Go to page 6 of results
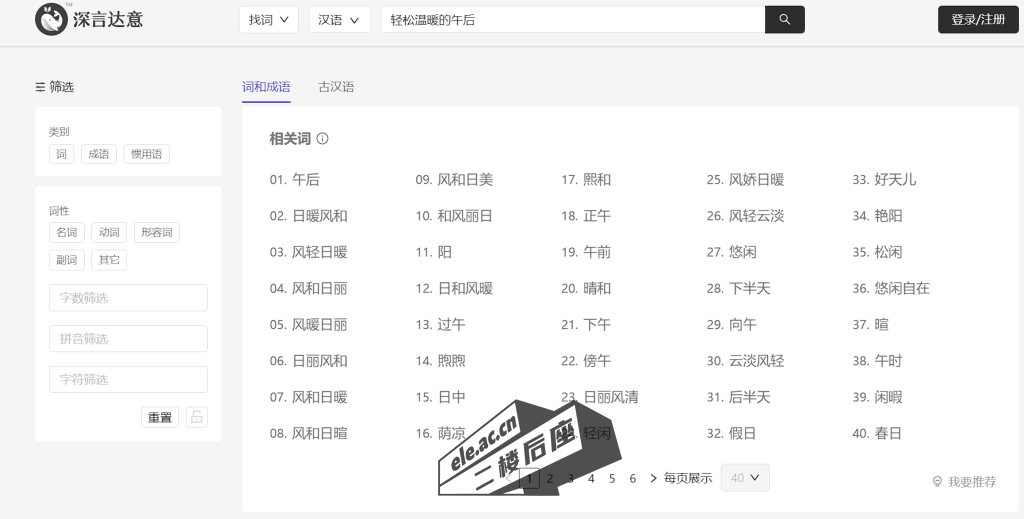This screenshot has height=519, width=1024. click(x=632, y=478)
